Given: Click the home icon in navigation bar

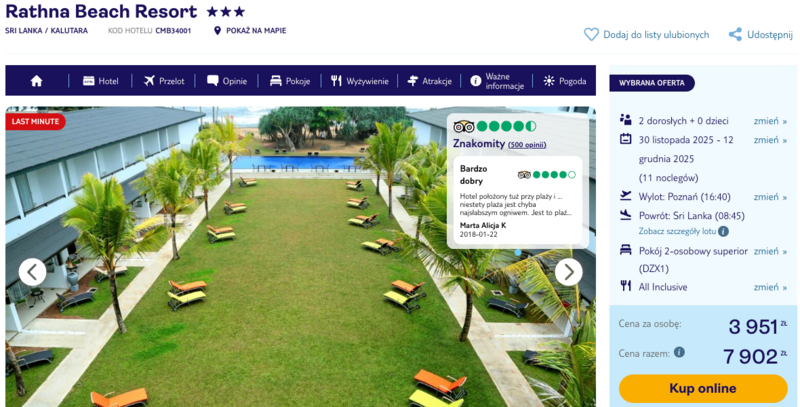Looking at the screenshot, I should pyautogui.click(x=36, y=81).
